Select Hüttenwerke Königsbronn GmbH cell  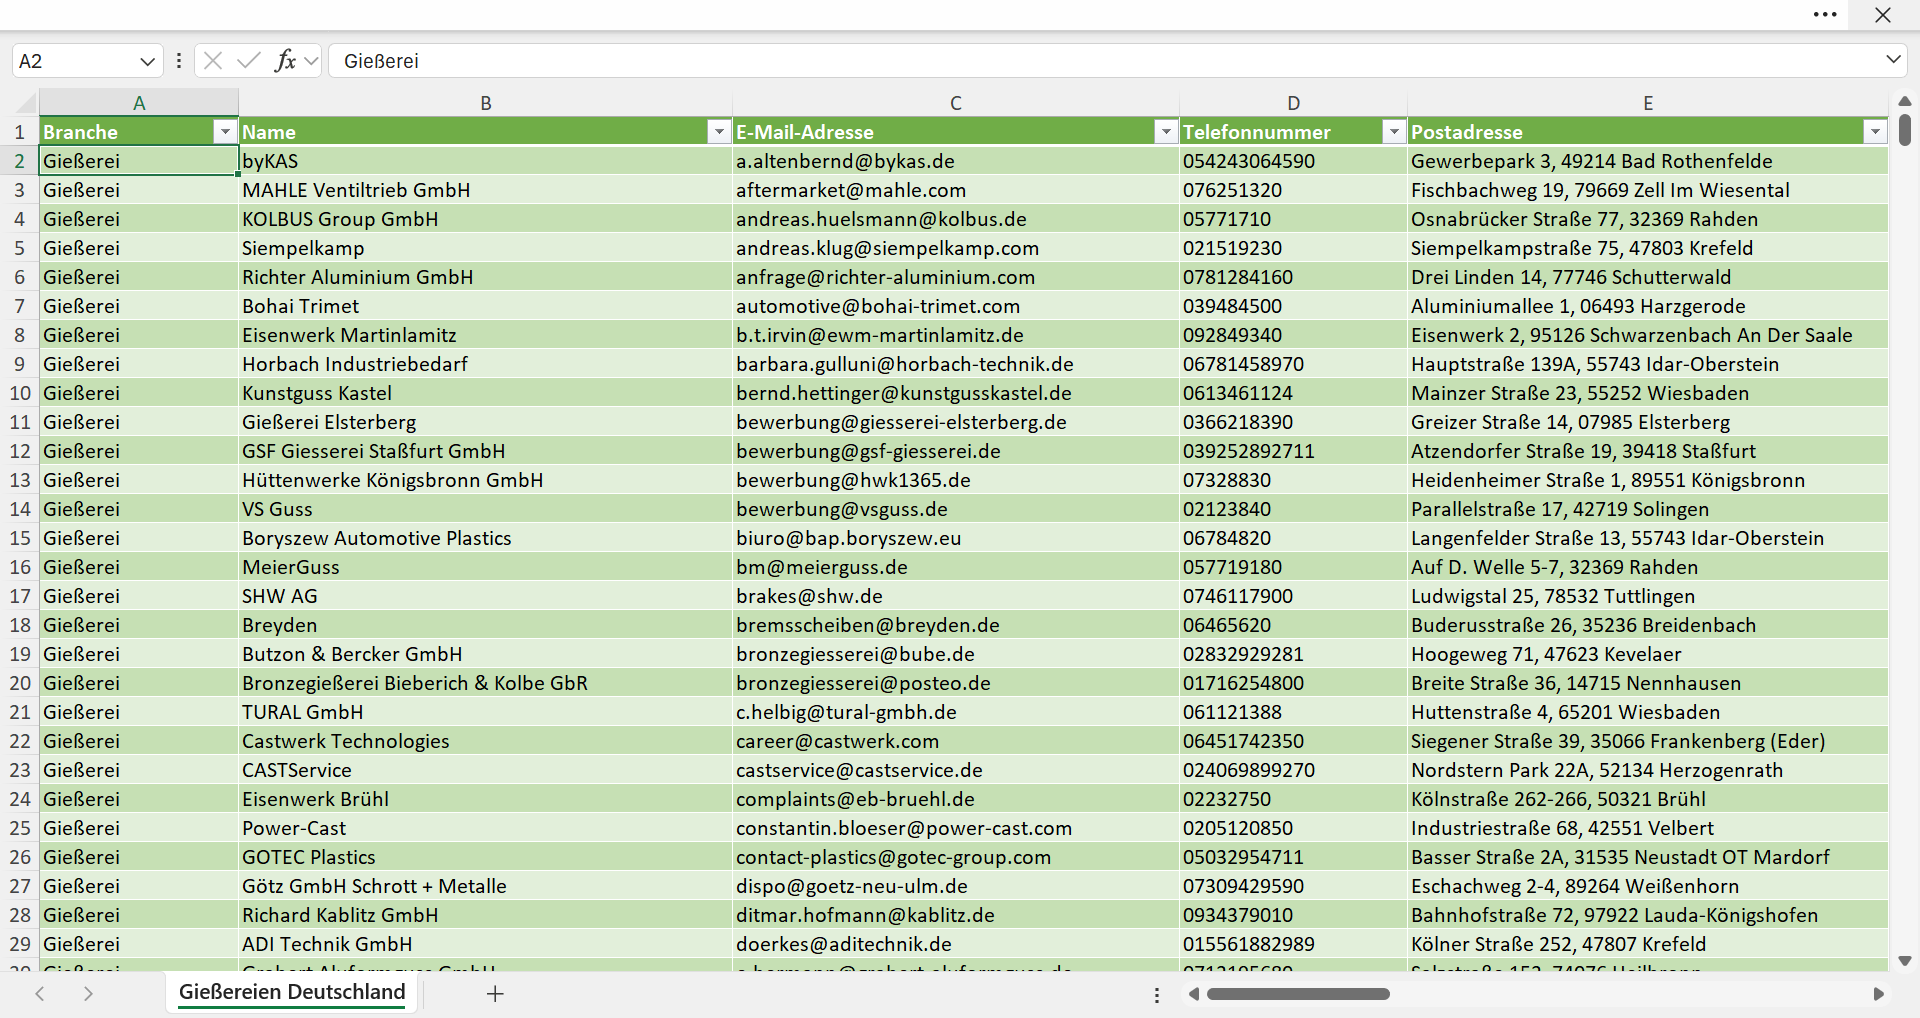tap(485, 480)
